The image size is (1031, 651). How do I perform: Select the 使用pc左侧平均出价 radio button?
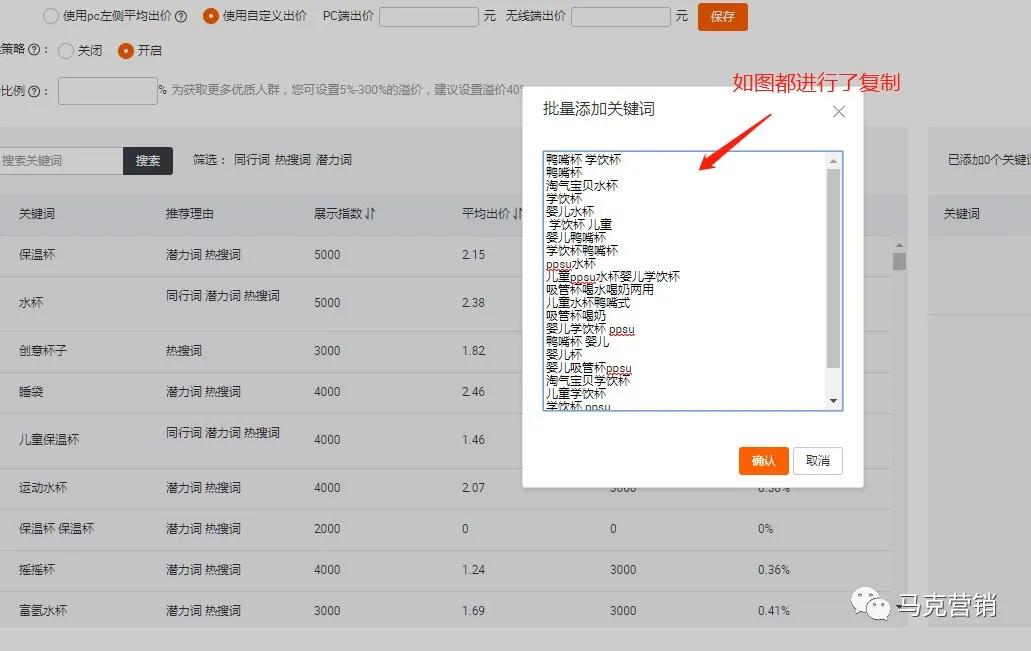point(49,16)
